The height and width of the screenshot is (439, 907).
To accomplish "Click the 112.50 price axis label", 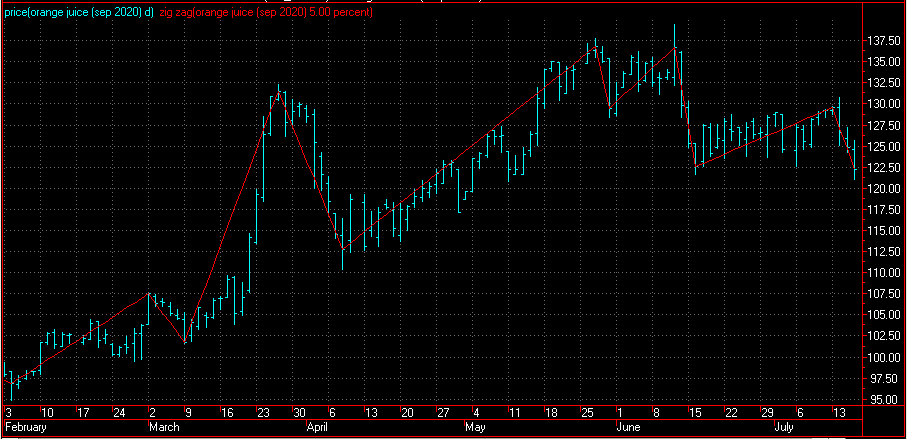I will [x=884, y=252].
